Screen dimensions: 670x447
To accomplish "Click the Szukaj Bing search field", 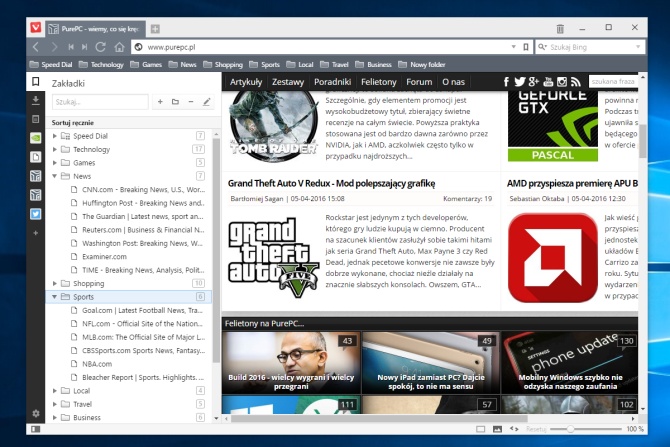I will 590,47.
